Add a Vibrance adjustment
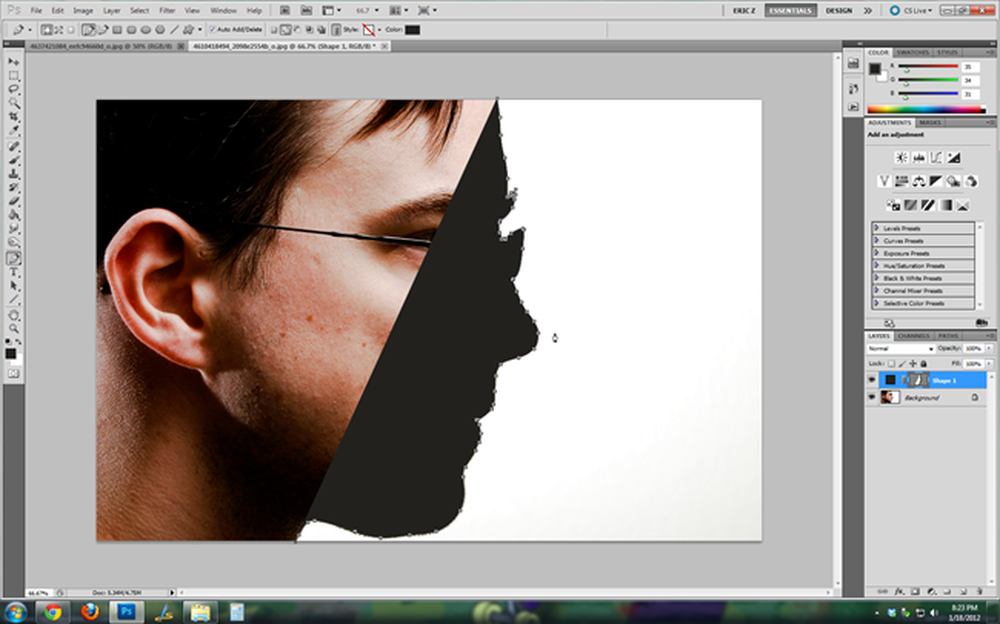Screen dimensions: 1000x624 (x=884, y=181)
